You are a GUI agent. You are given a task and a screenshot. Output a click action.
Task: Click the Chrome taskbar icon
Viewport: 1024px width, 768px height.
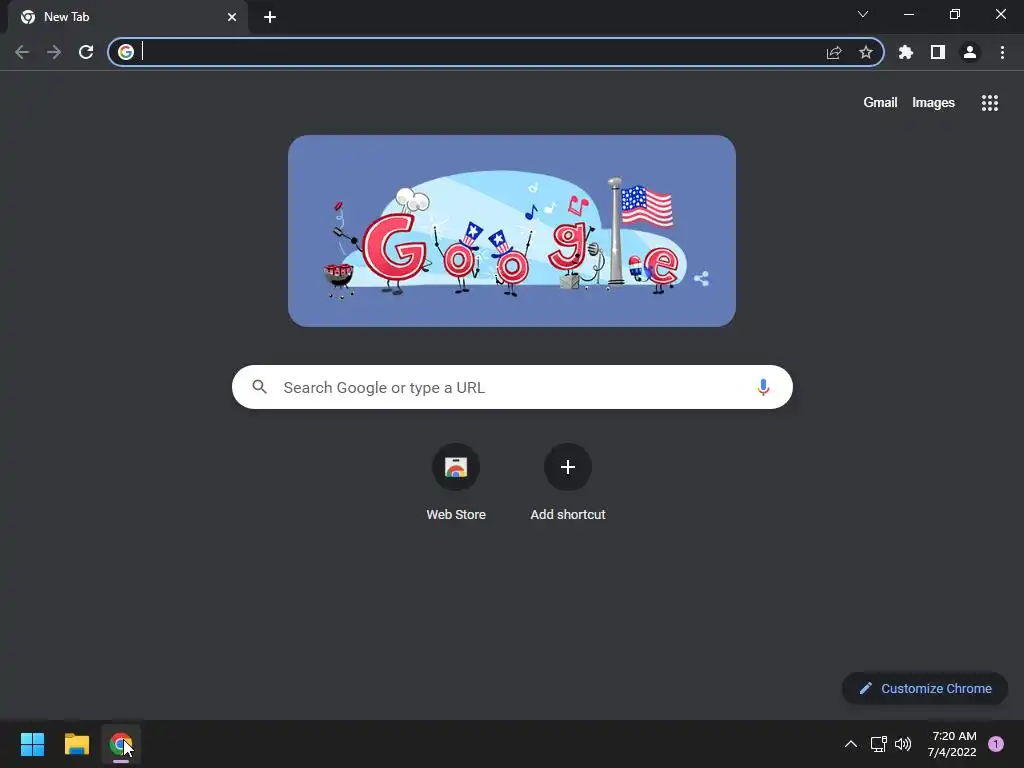121,744
